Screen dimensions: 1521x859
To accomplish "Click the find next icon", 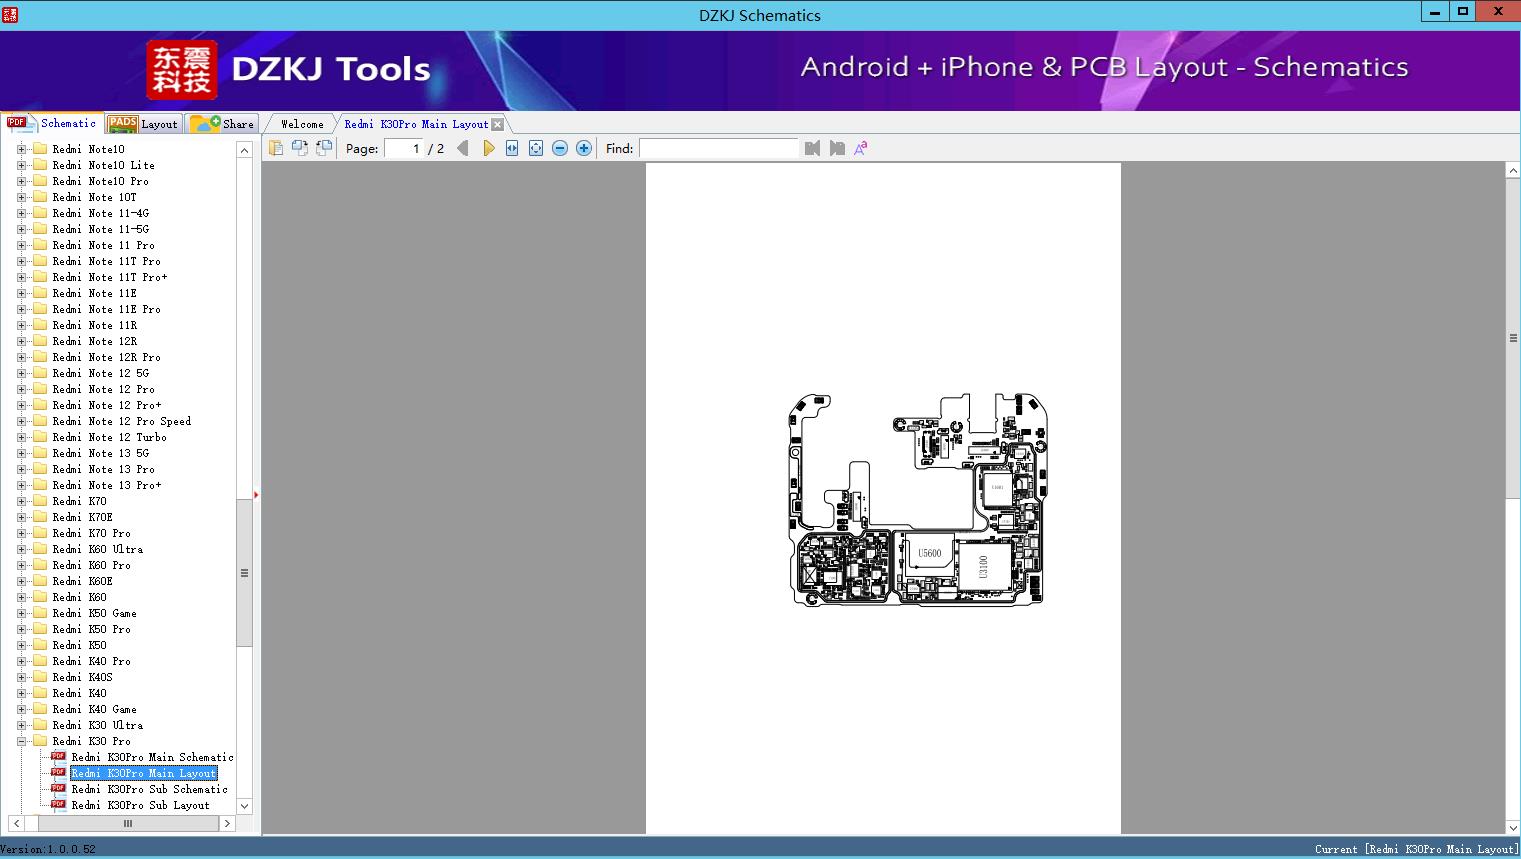I will (837, 148).
